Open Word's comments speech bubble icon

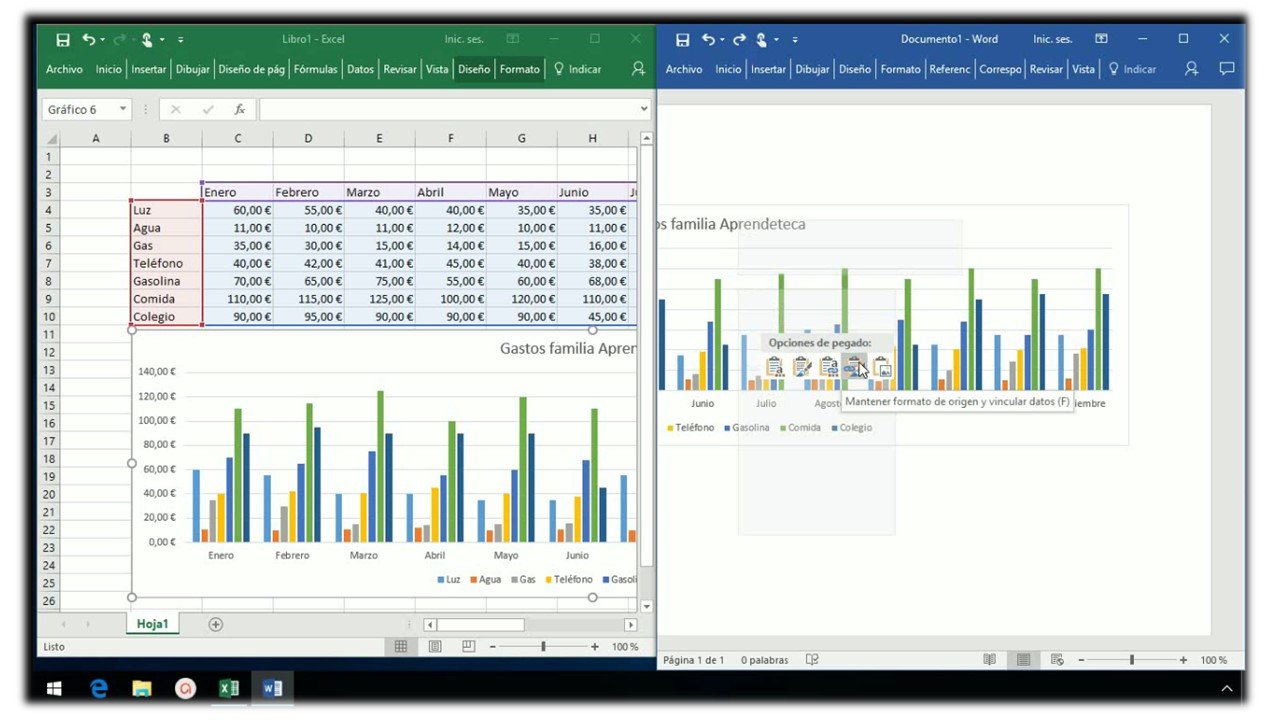pyautogui.click(x=1227, y=69)
